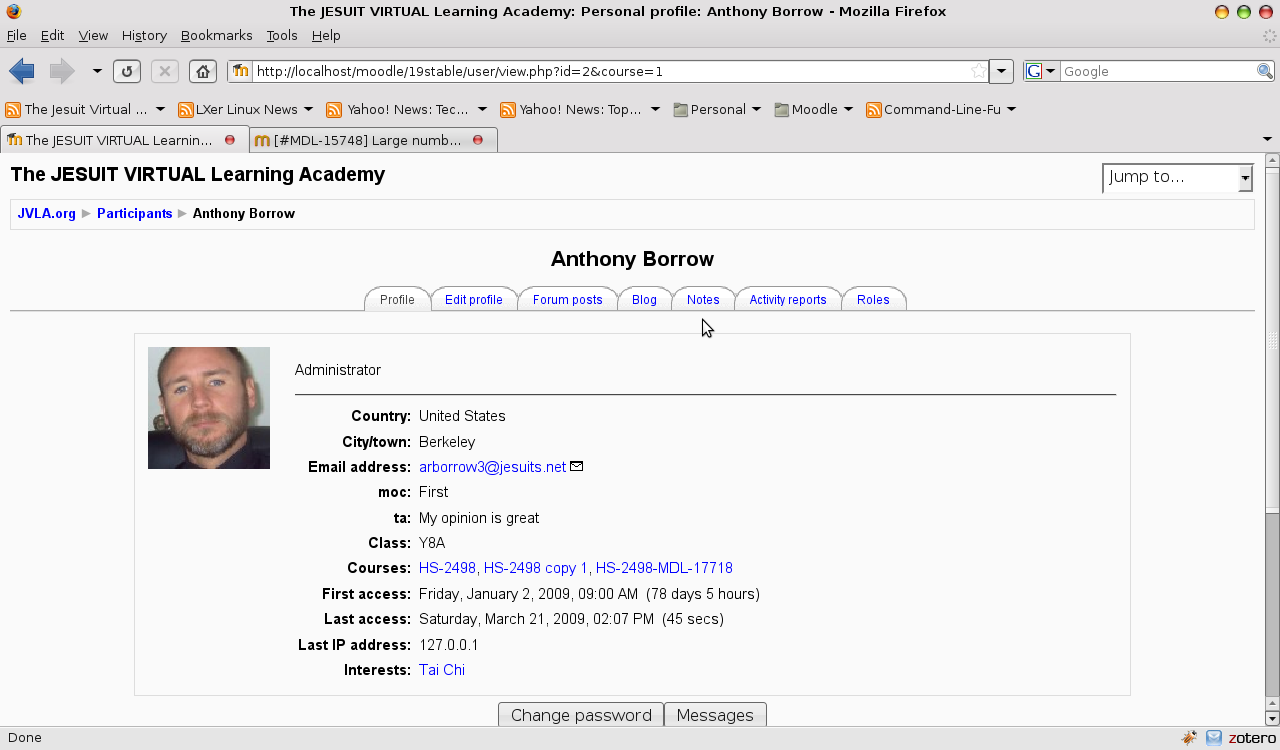
Task: Switch to The JESUIT VIRTUAL Learning browser tab
Action: point(124,140)
